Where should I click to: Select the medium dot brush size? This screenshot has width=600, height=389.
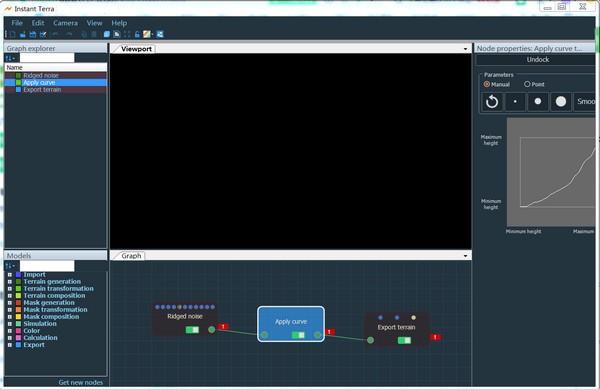(x=538, y=102)
